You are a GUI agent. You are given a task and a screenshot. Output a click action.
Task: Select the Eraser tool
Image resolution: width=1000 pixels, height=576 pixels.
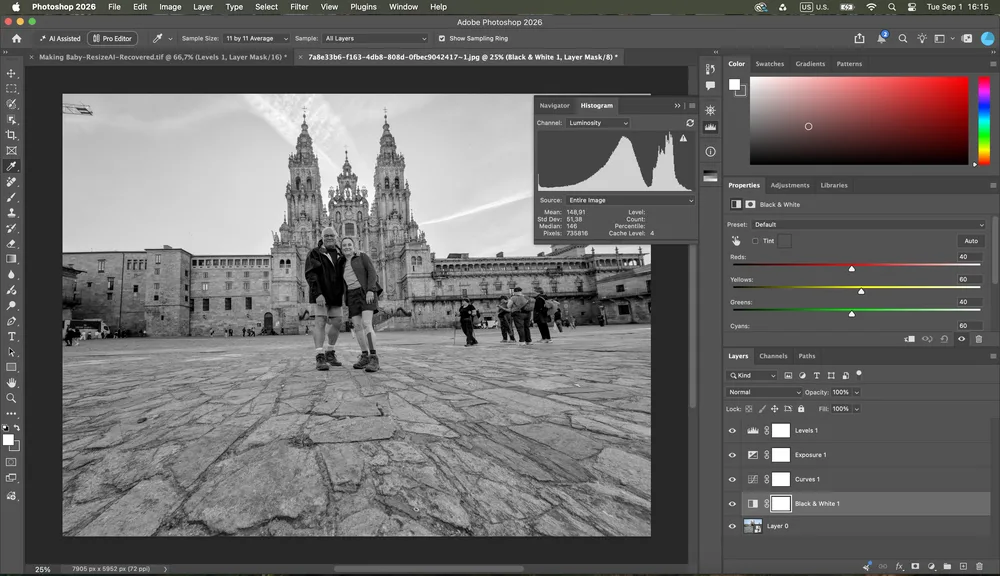click(x=11, y=244)
